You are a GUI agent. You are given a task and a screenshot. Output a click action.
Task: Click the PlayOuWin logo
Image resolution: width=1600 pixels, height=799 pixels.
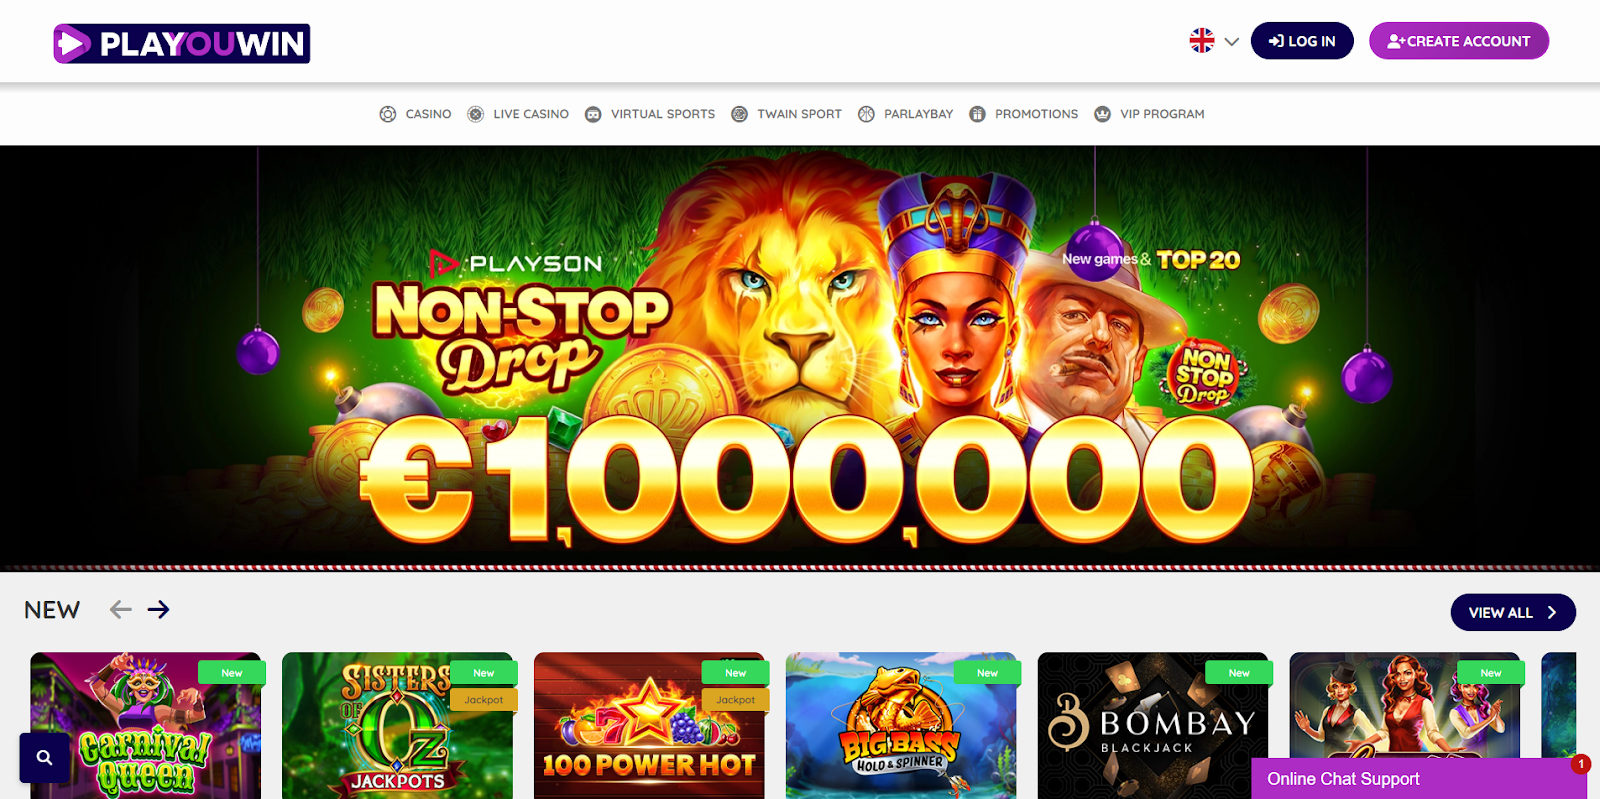(x=181, y=43)
